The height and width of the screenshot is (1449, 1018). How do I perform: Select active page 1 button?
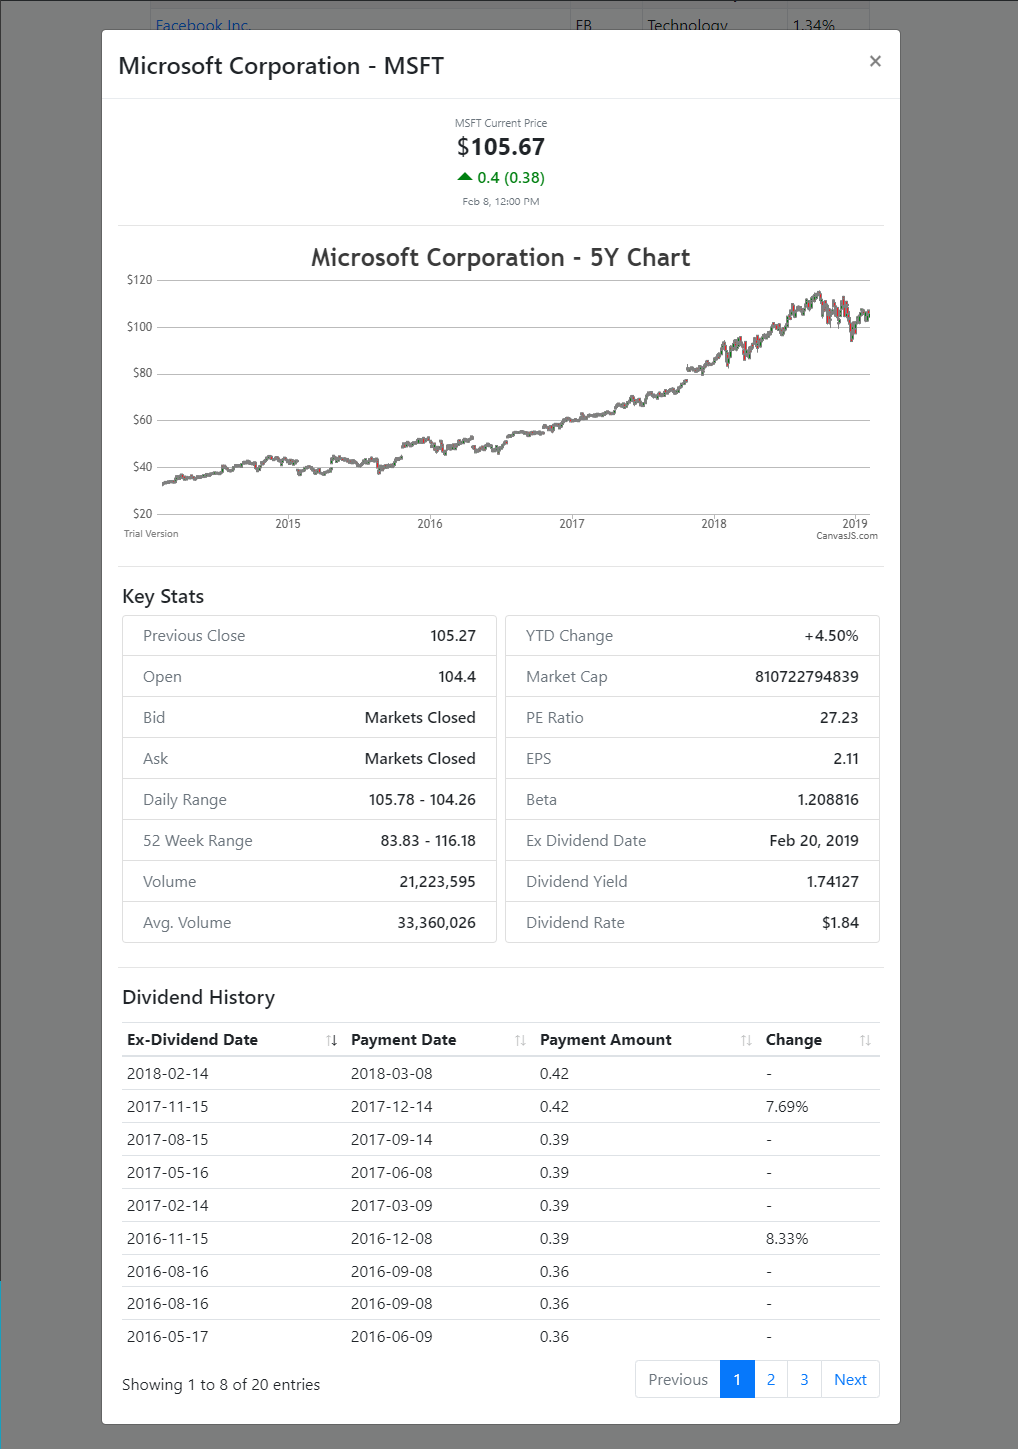(x=737, y=1379)
